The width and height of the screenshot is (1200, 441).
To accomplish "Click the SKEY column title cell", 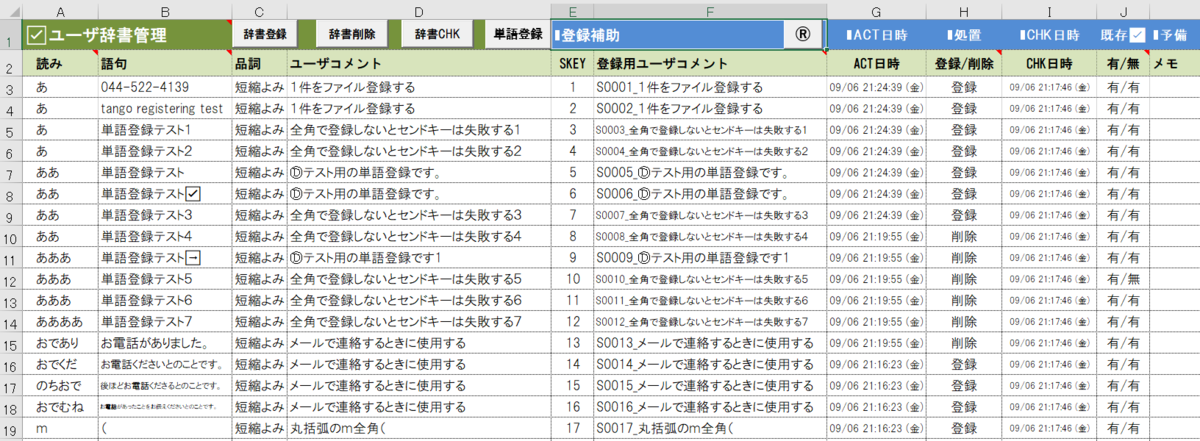I will click(572, 63).
